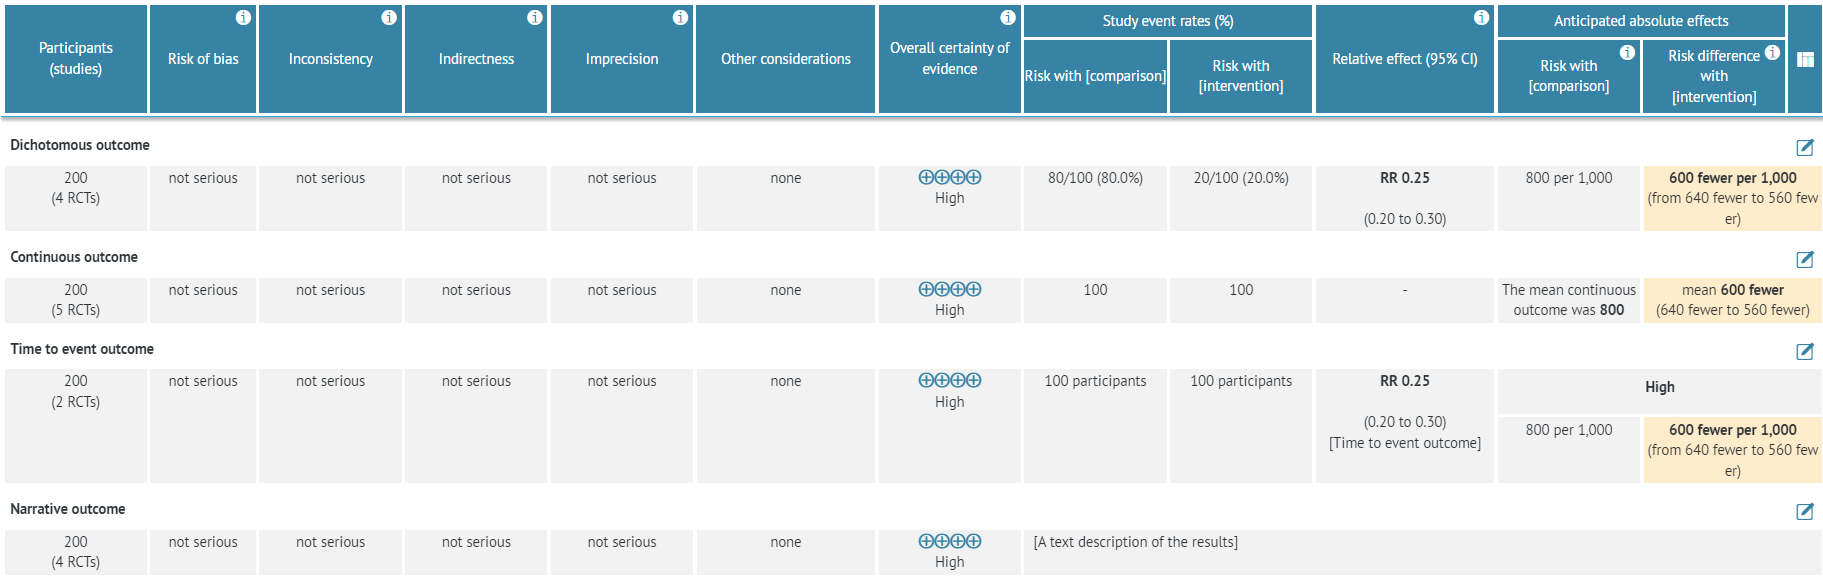Click '[A text description of the results]' cell
The height and width of the screenshot is (582, 1823).
pyautogui.click(x=1423, y=552)
